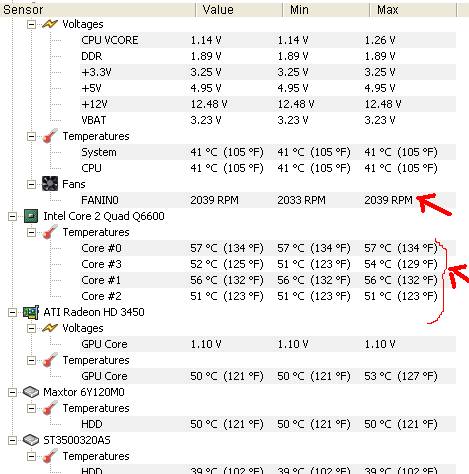Screen dimensions: 469x474
Task: Collapse the ATI Radeon HD 3450 node
Action: tap(12, 312)
